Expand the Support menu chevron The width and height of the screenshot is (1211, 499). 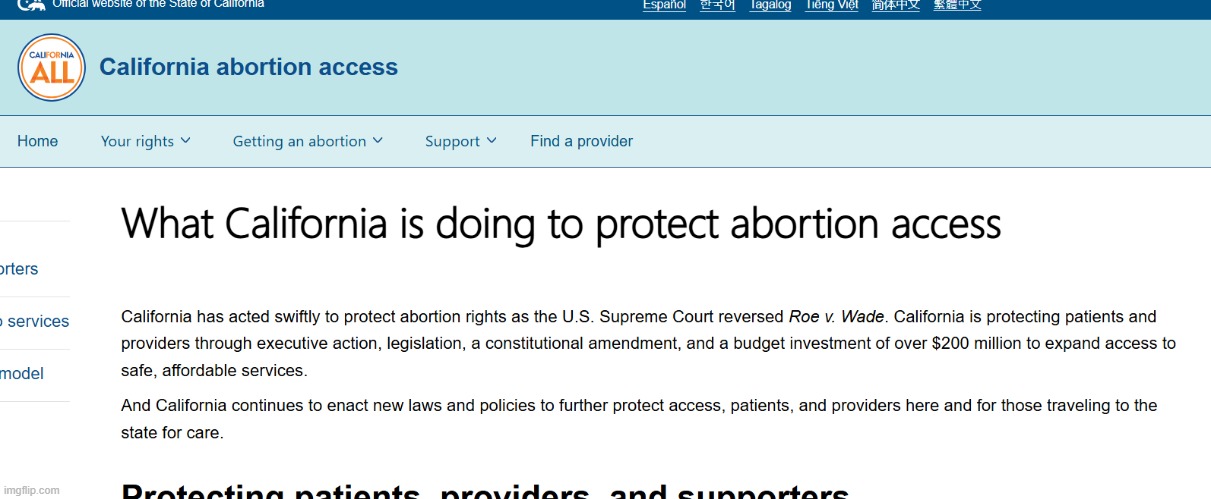[x=491, y=141]
